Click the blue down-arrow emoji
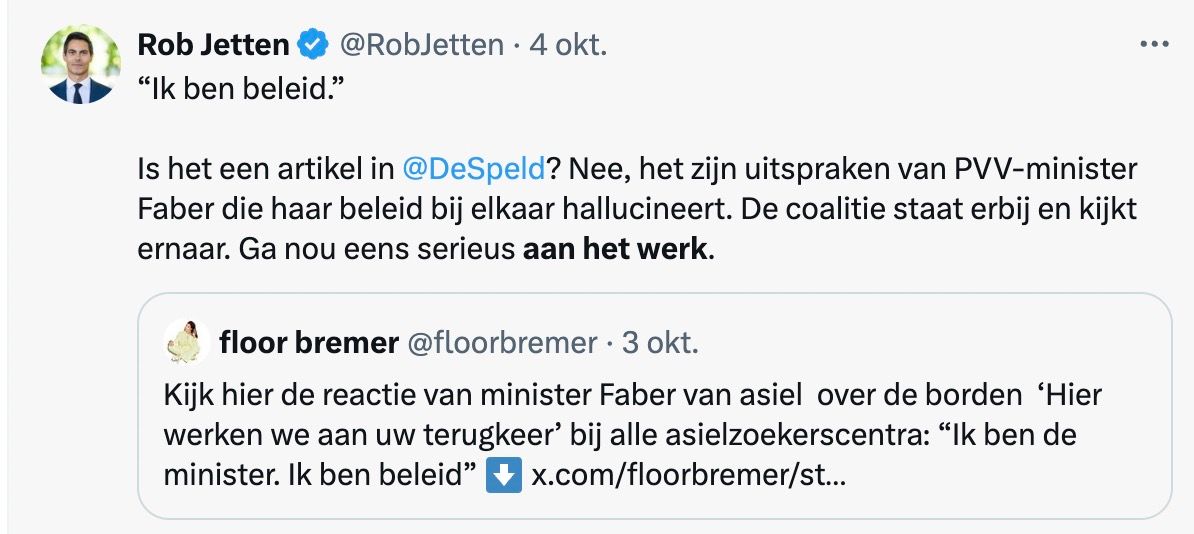 503,476
